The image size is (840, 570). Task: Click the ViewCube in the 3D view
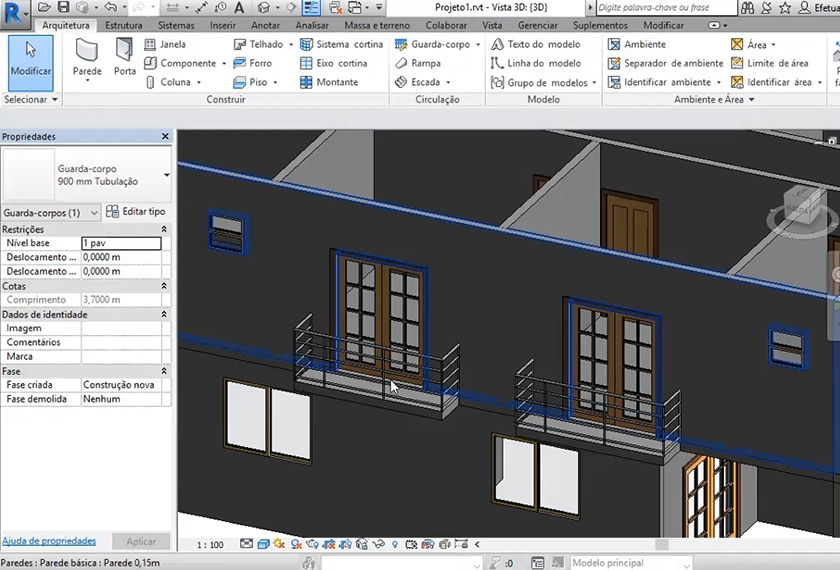803,207
